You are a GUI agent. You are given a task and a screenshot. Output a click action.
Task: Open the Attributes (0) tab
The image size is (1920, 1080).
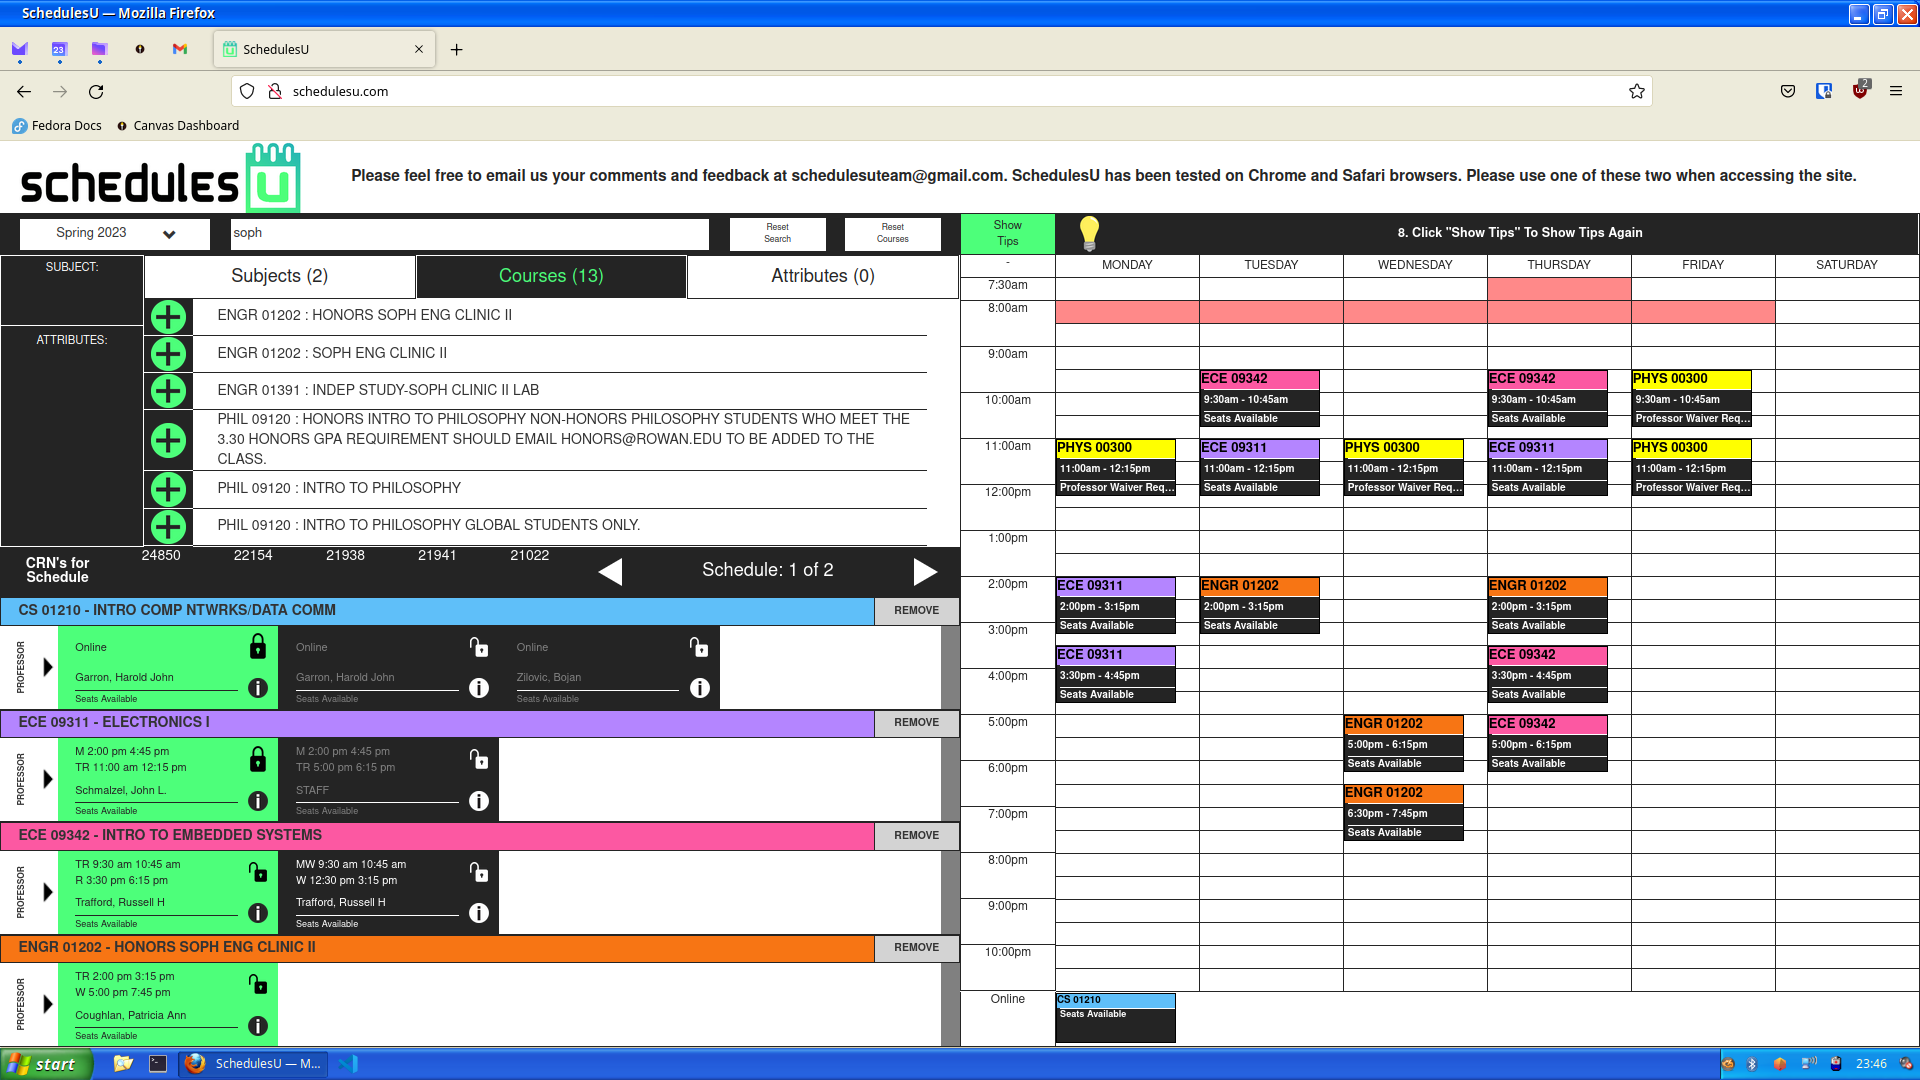tap(822, 276)
